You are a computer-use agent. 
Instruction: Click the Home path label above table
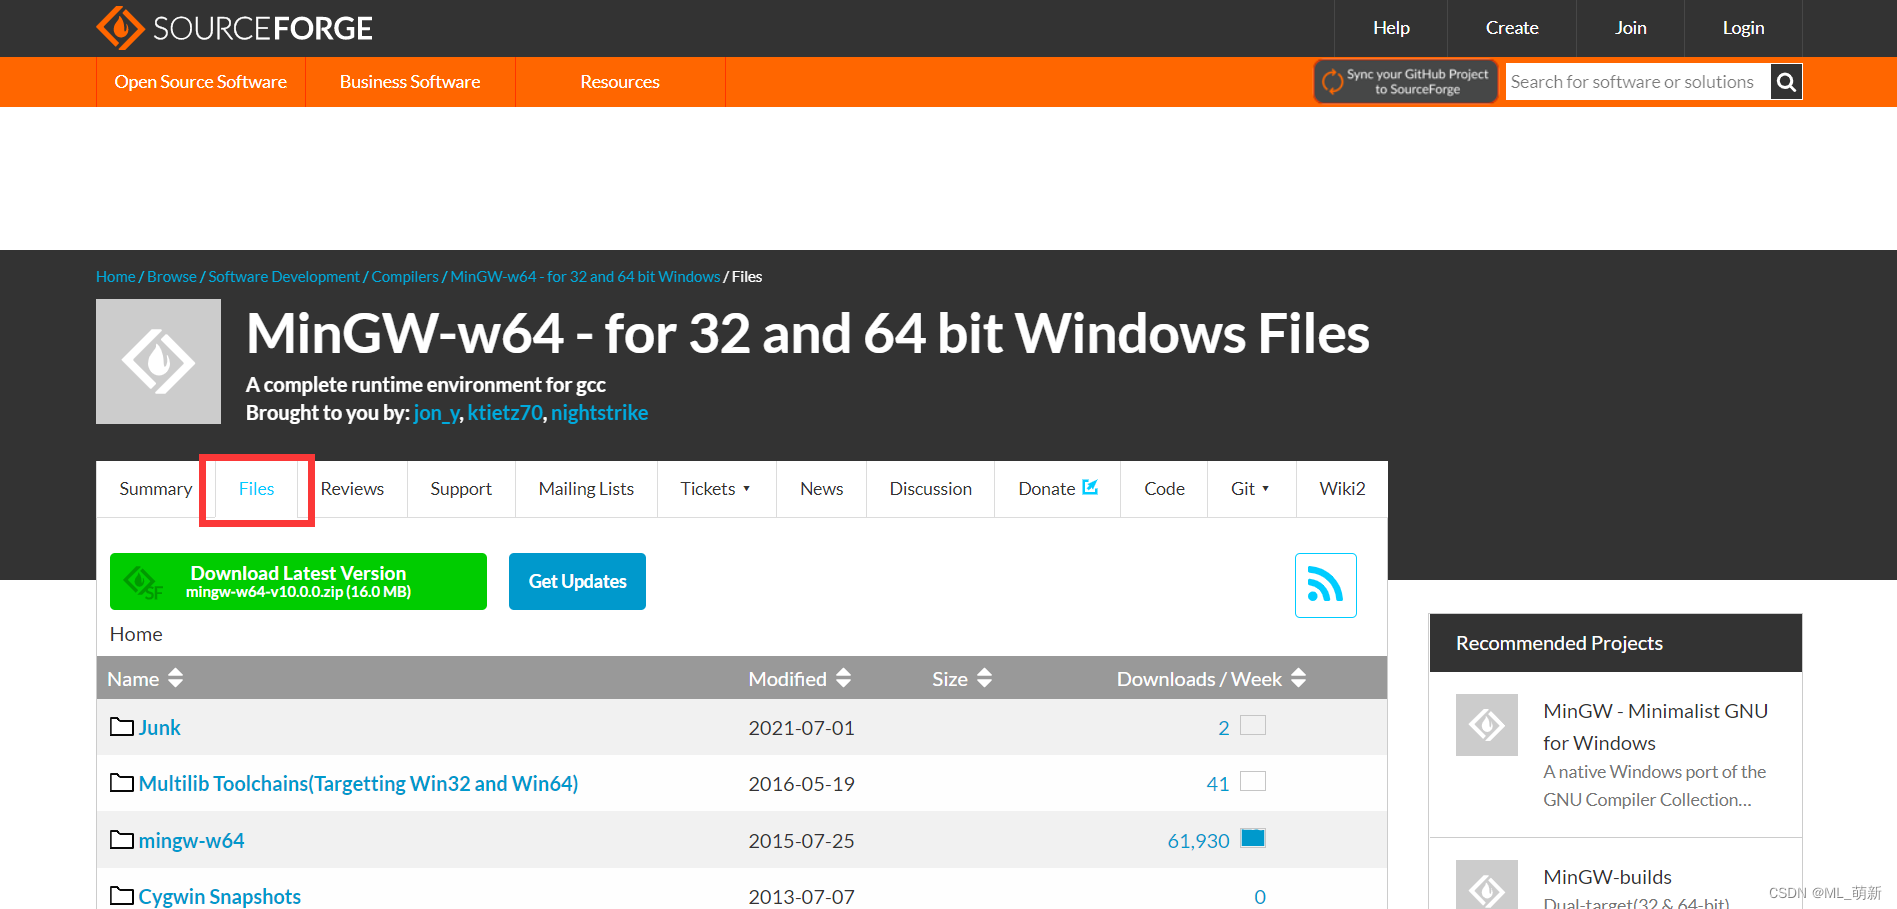[x=136, y=634]
